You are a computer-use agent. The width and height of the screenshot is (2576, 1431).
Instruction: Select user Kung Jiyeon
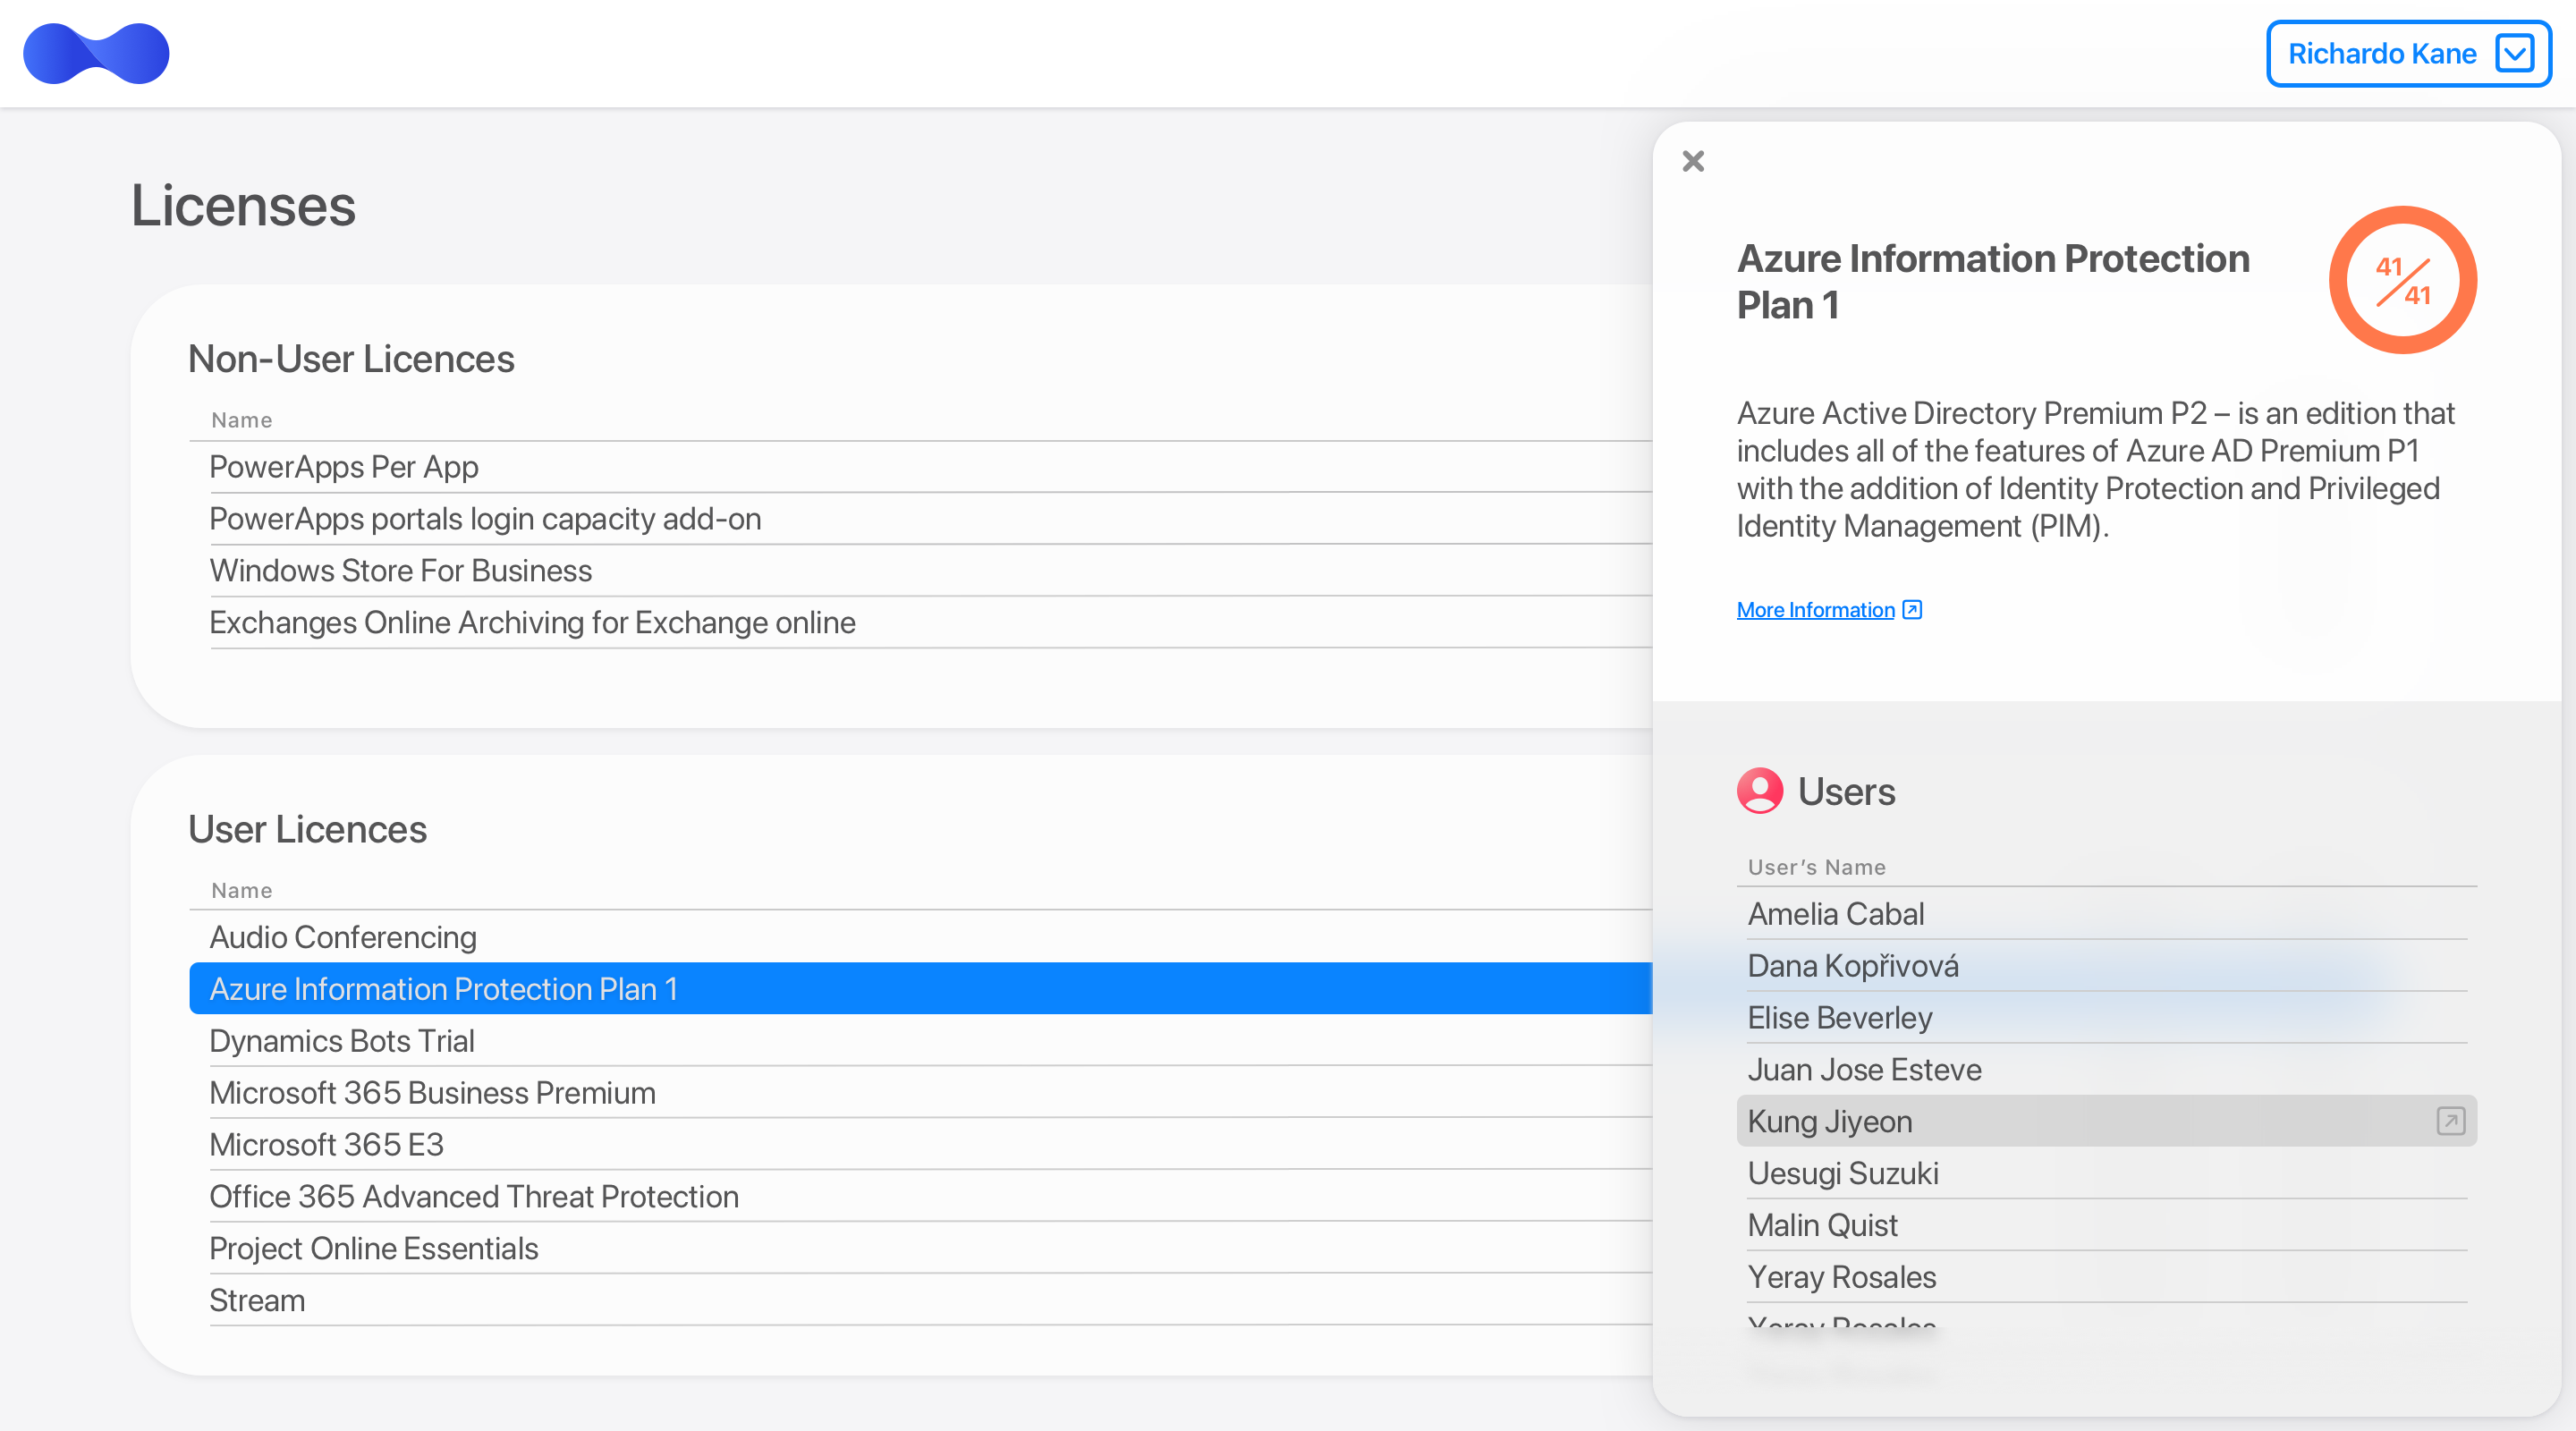click(2106, 1121)
